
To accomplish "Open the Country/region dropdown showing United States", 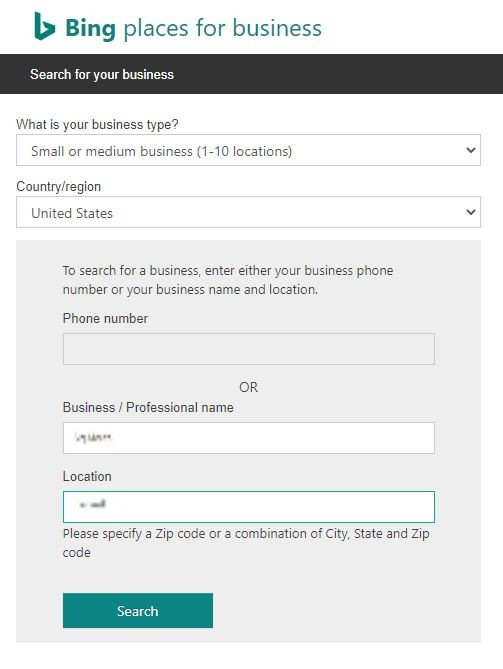I will pos(248,212).
